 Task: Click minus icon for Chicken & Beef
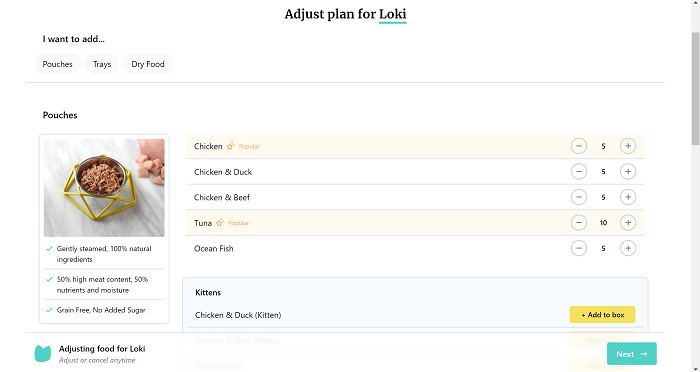click(x=579, y=197)
